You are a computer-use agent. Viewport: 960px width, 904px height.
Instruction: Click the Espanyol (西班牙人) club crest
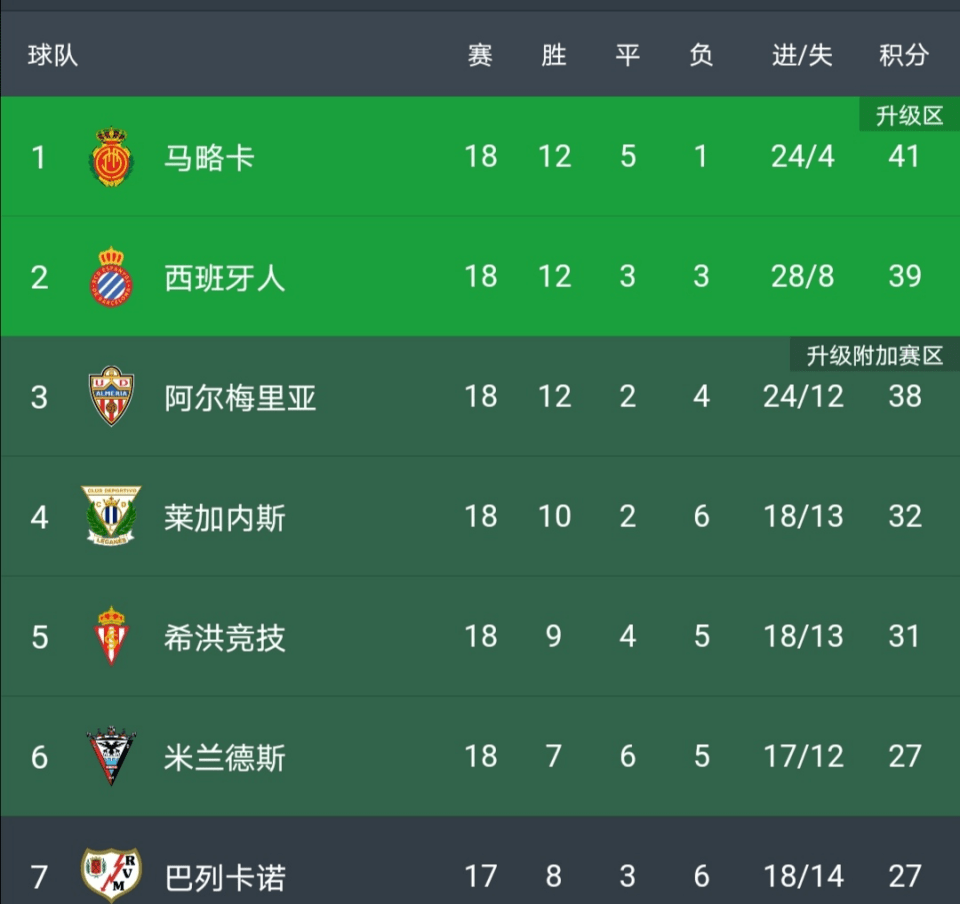pyautogui.click(x=111, y=277)
